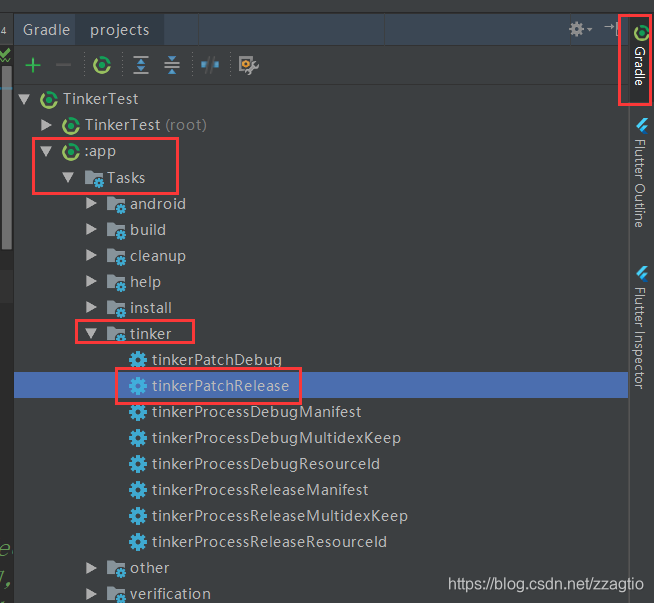Select the TinkerTest root project label
The width and height of the screenshot is (654, 603).
point(101,99)
